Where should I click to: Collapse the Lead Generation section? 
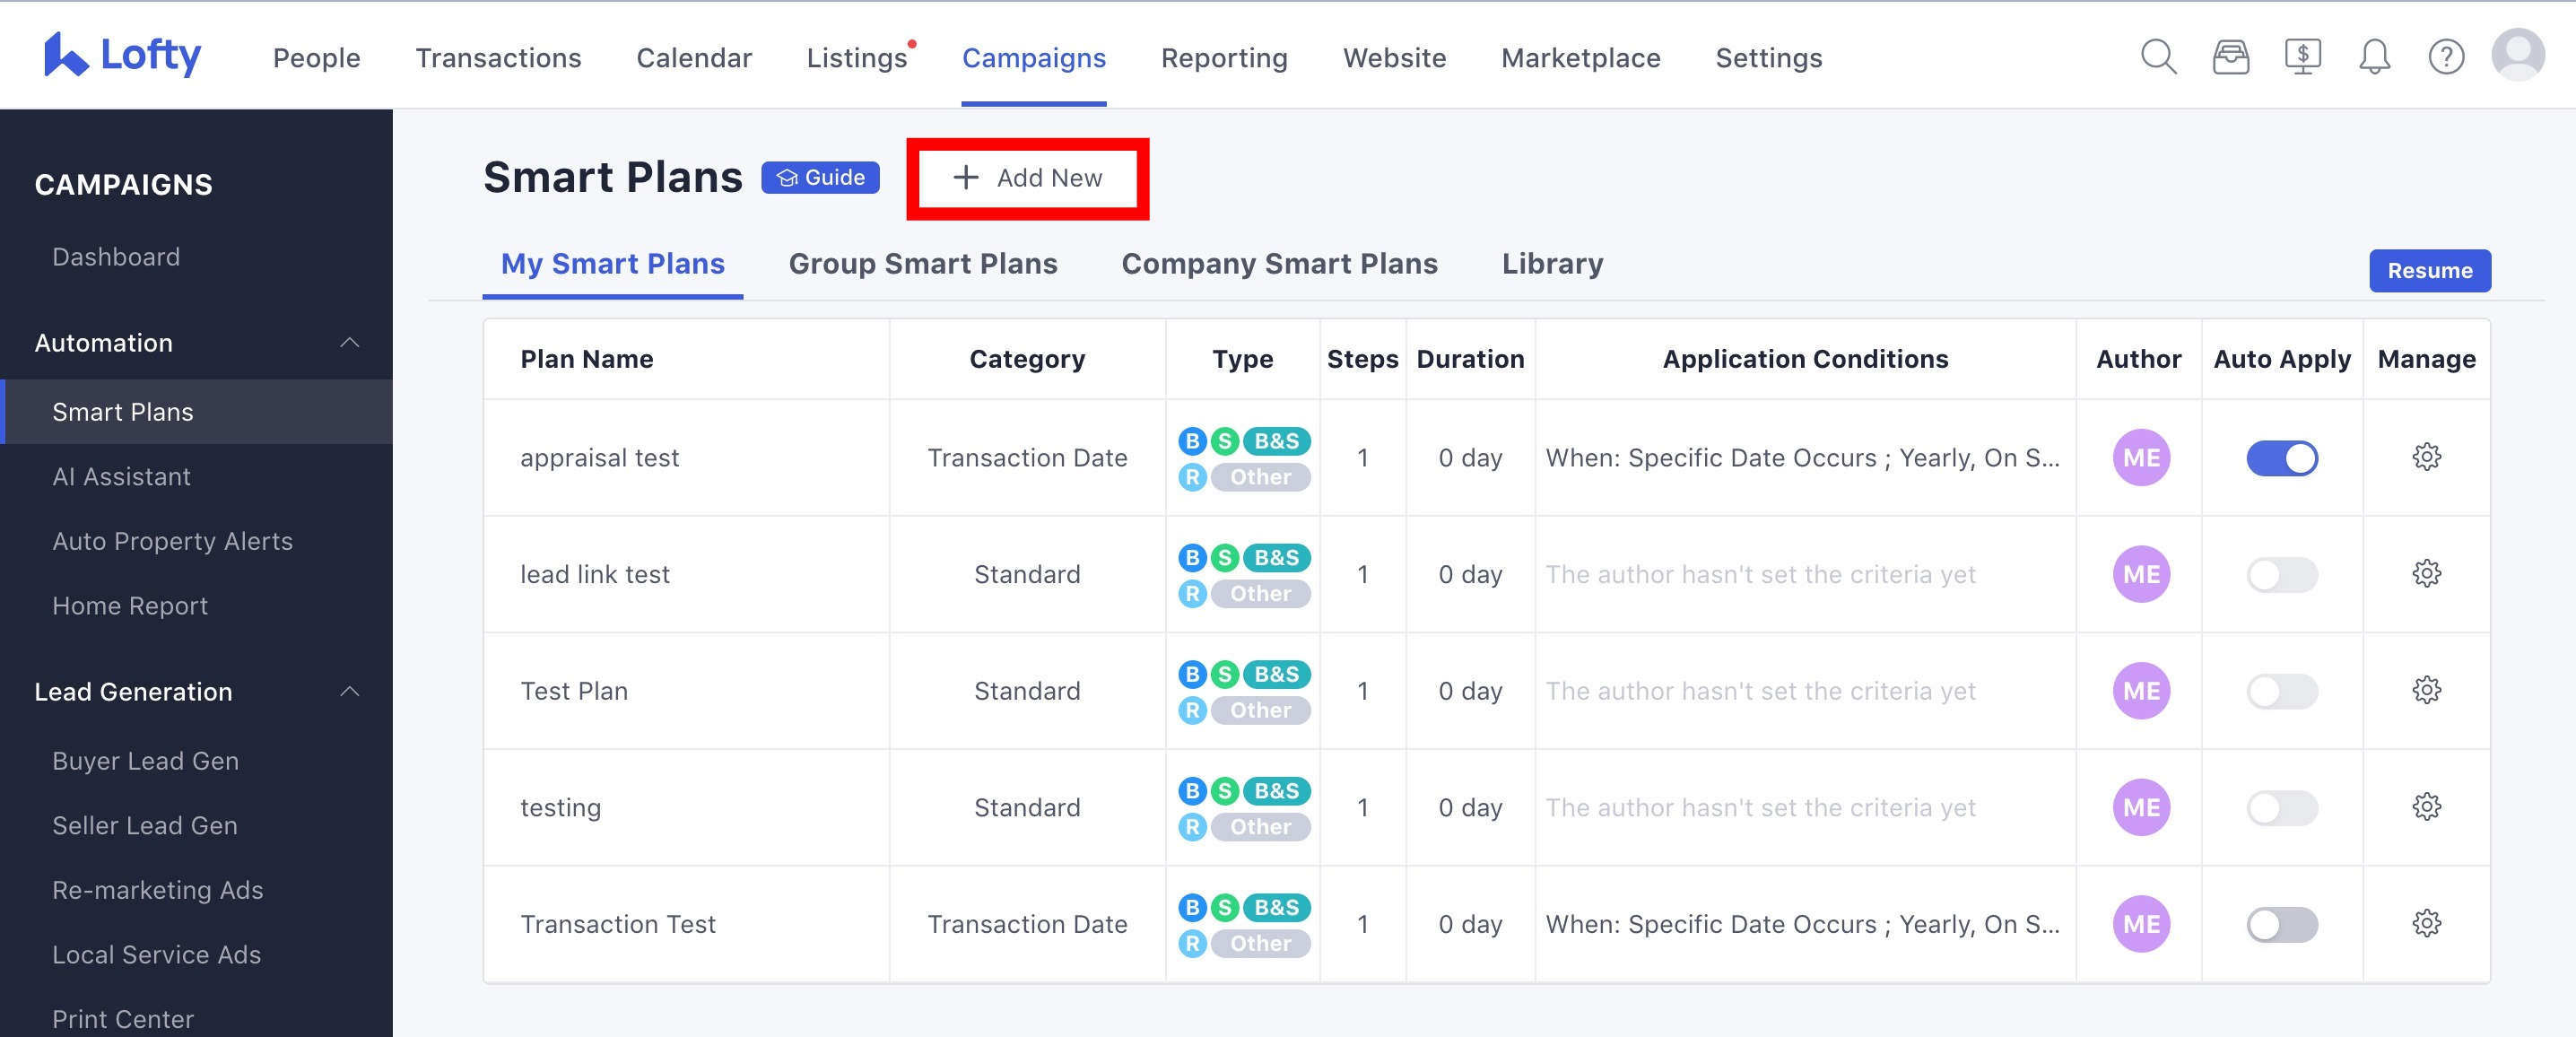point(351,691)
